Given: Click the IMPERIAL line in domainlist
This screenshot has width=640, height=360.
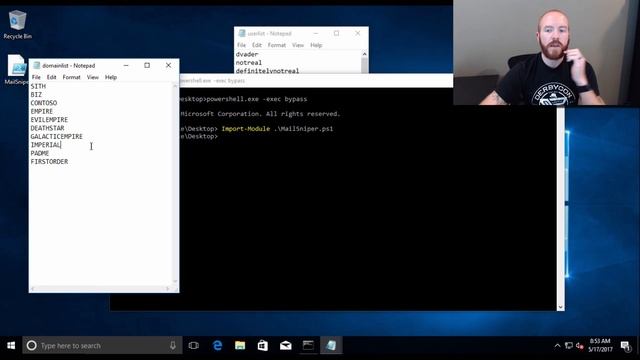Looking at the screenshot, I should 45,145.
